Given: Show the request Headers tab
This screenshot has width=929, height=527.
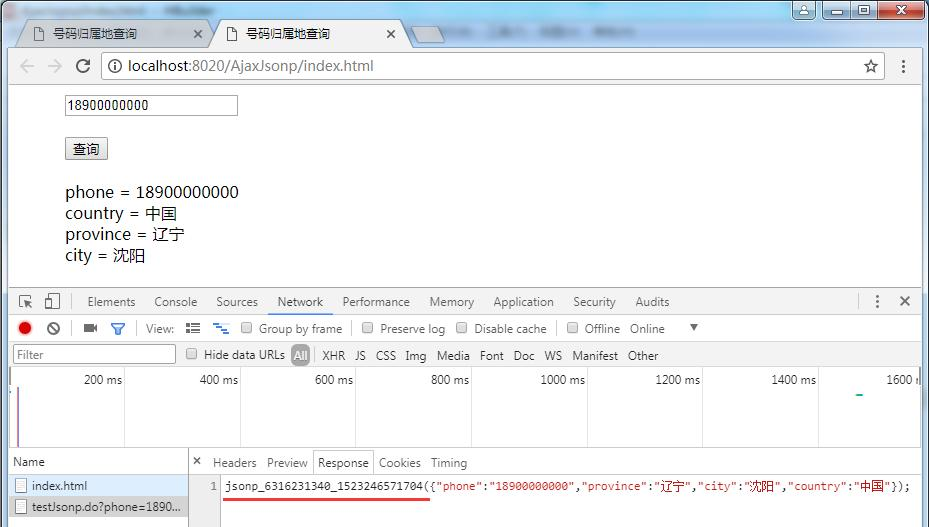Looking at the screenshot, I should coord(235,462).
